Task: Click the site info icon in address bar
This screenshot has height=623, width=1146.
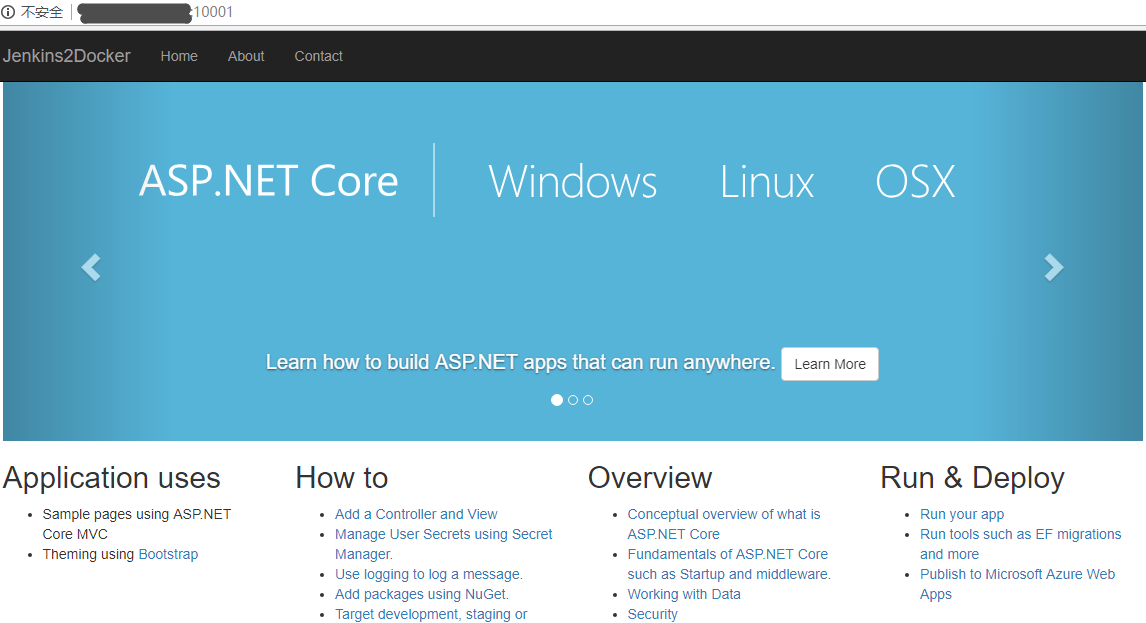Action: pyautogui.click(x=8, y=12)
